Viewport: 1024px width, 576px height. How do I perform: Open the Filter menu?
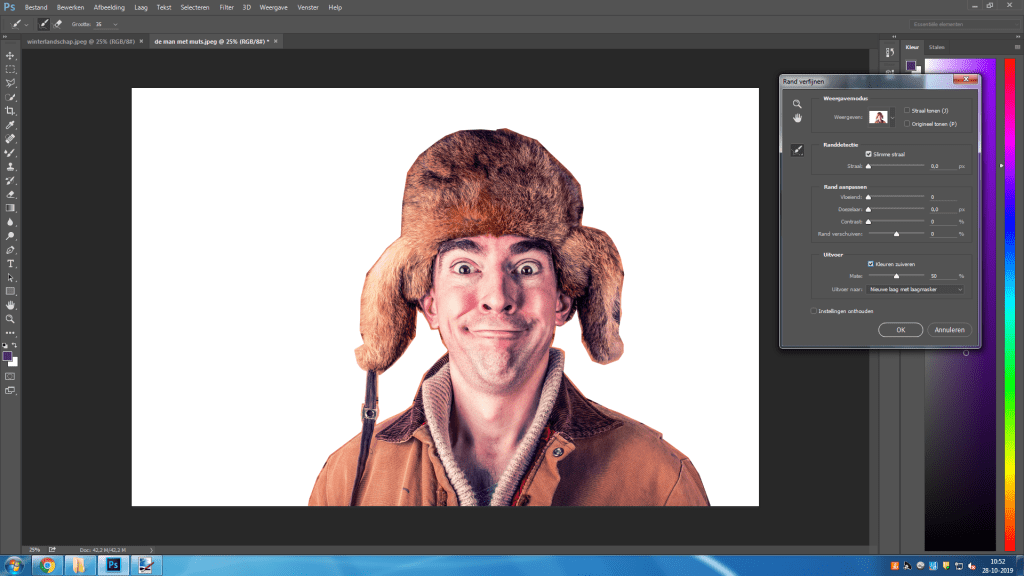tap(227, 7)
